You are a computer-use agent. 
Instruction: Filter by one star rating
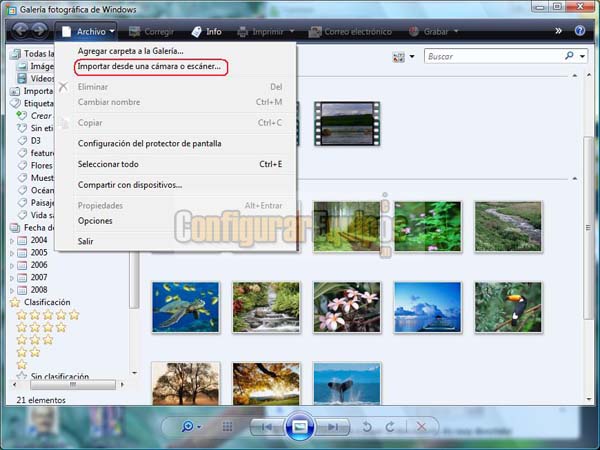22,364
